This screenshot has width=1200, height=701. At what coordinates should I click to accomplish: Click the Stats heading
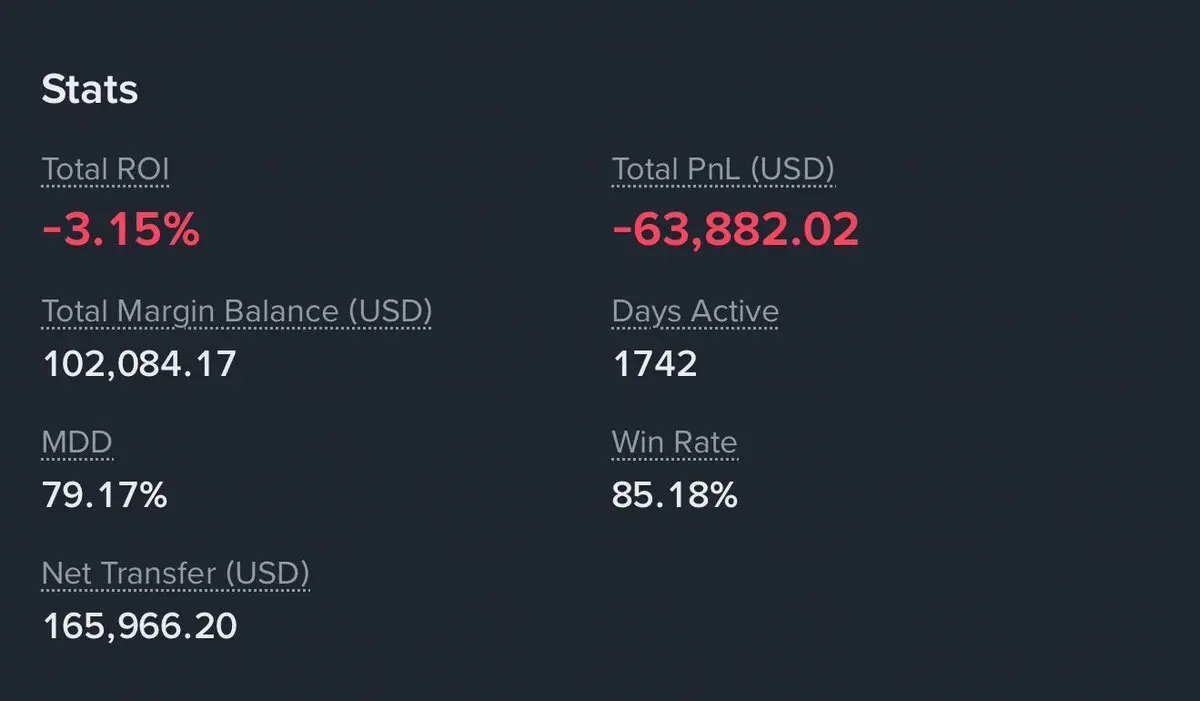[x=89, y=90]
